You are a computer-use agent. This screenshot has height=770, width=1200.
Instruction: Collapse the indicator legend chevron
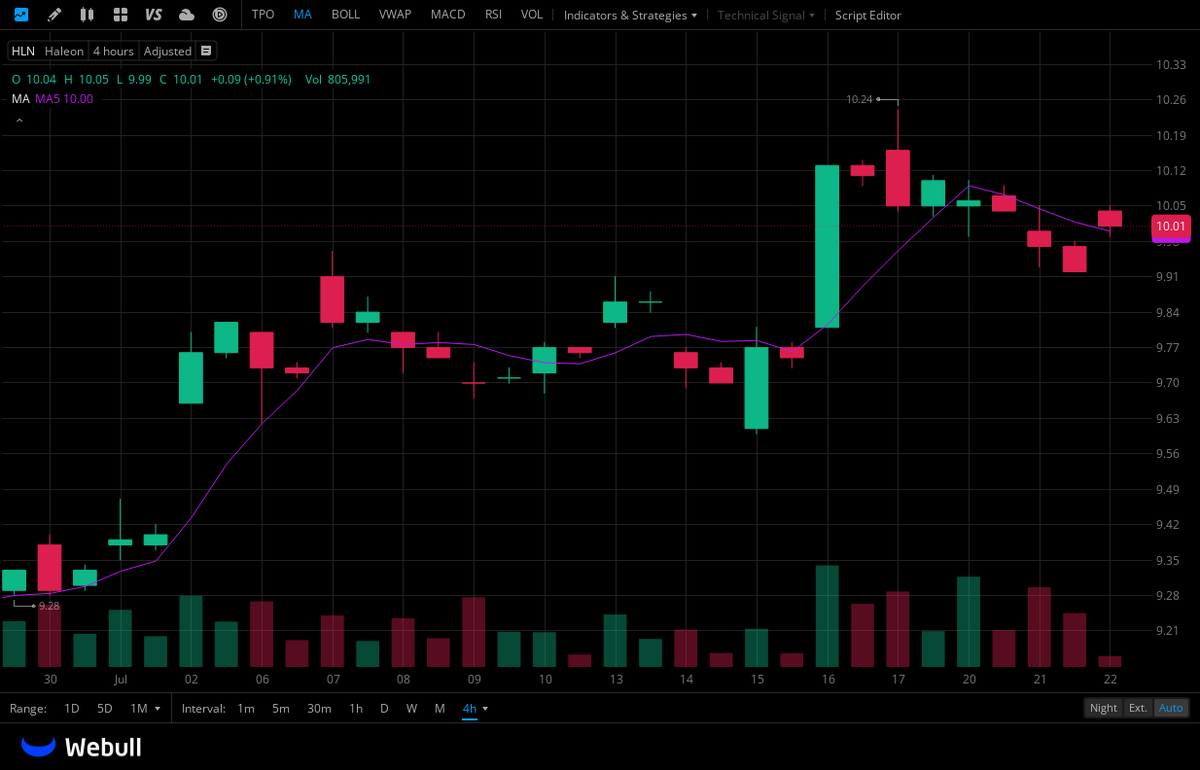coord(17,120)
